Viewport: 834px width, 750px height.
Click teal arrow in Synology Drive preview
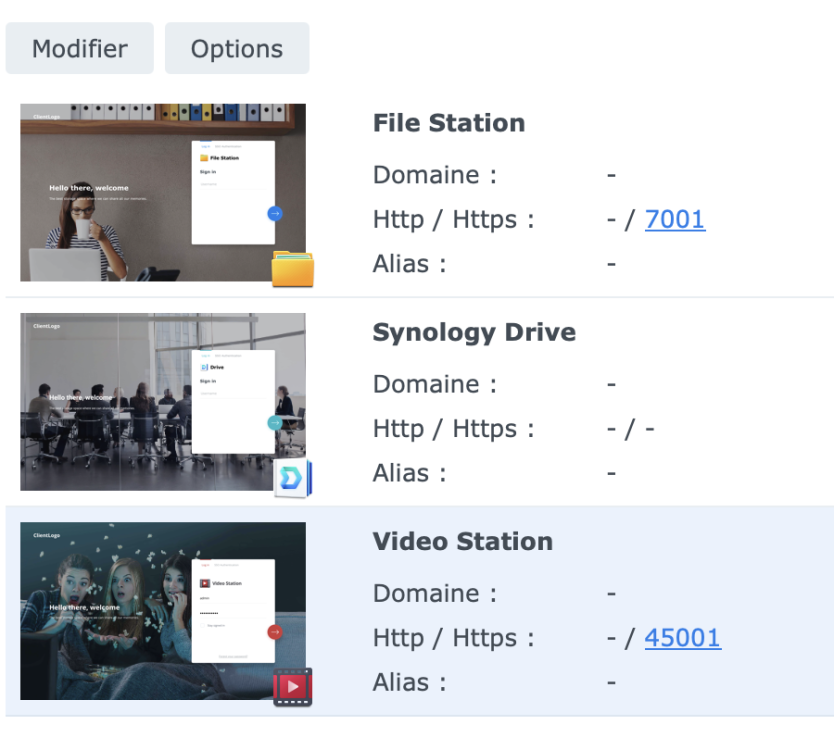tap(275, 423)
